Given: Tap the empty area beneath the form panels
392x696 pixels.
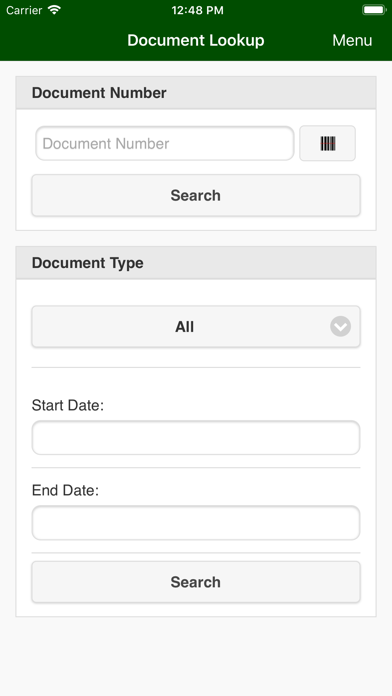Looking at the screenshot, I should pyautogui.click(x=196, y=656).
